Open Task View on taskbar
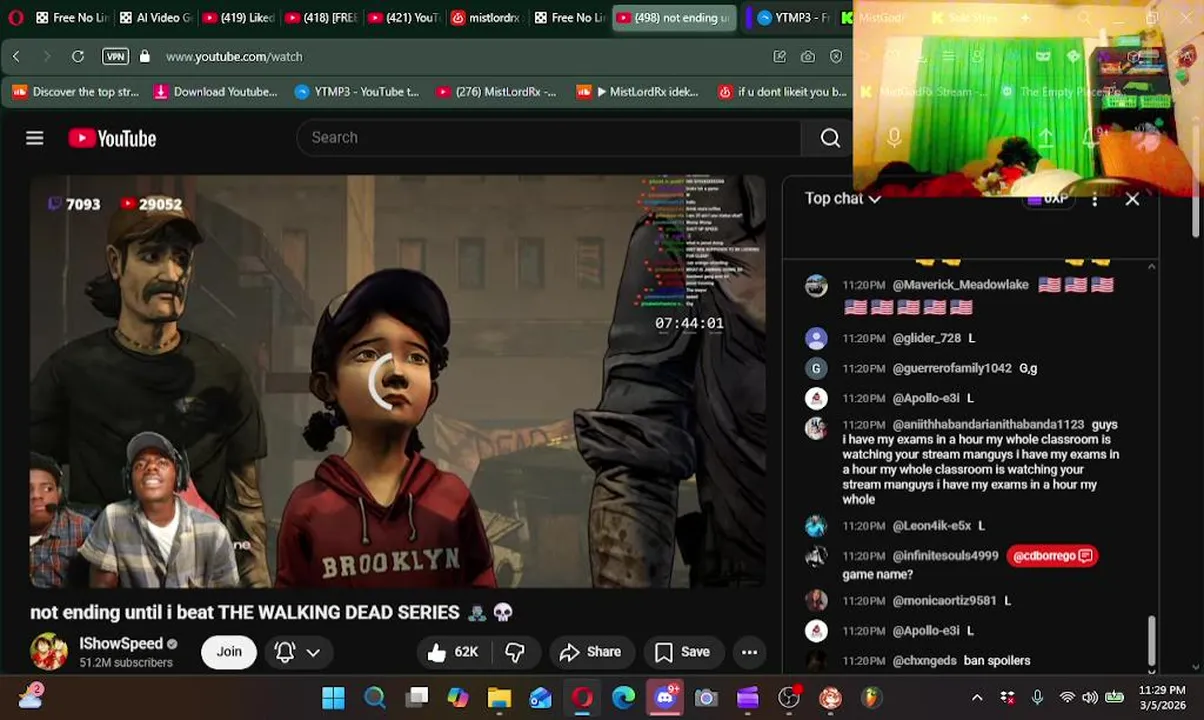This screenshot has height=720, width=1204. 417,698
